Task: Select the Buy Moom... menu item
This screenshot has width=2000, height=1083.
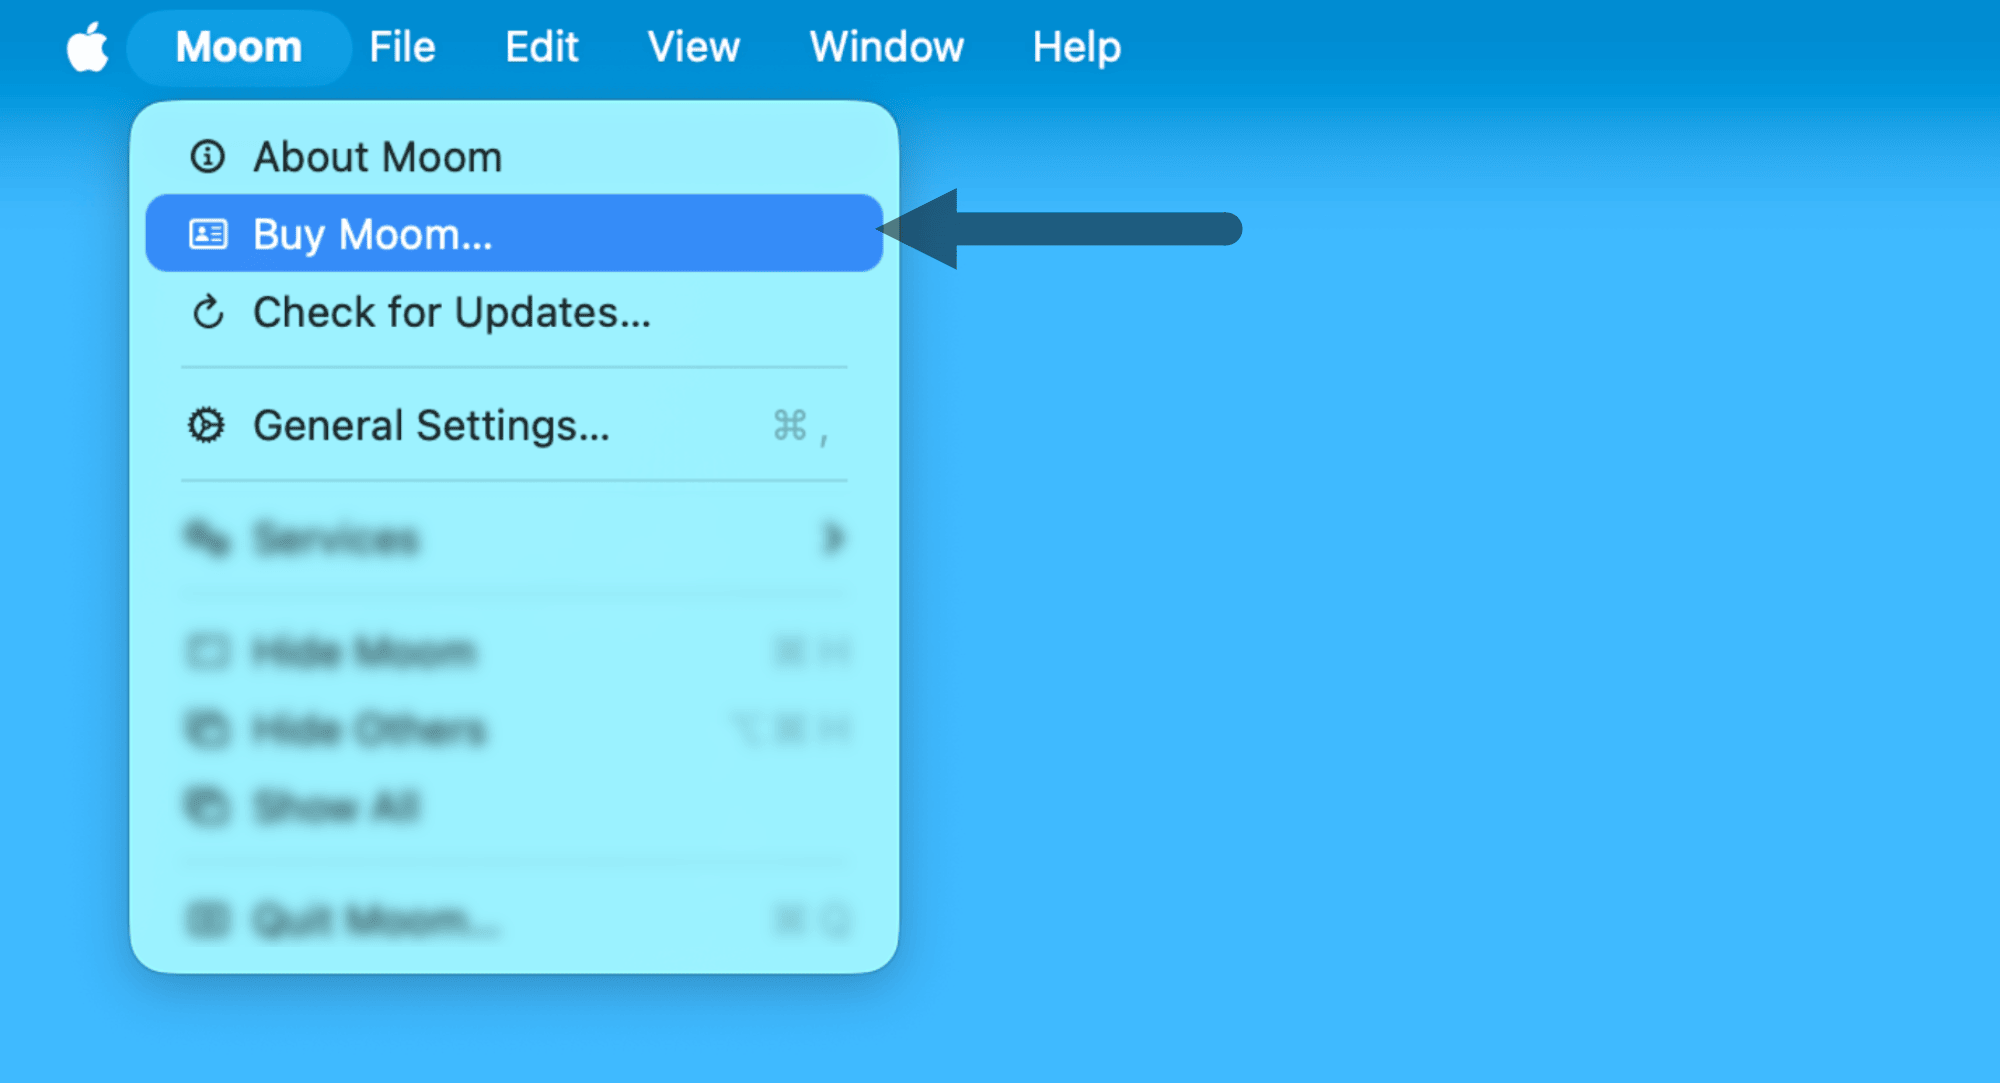Action: 514,234
